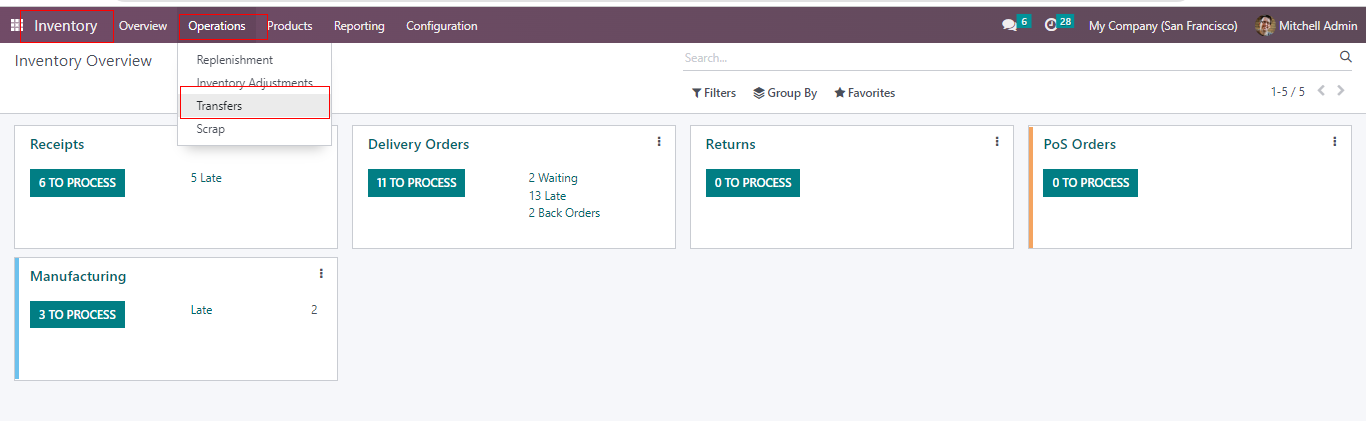Screen dimensions: 1366x421
Task: Open the conversations messages icon
Action: pyautogui.click(x=1009, y=25)
